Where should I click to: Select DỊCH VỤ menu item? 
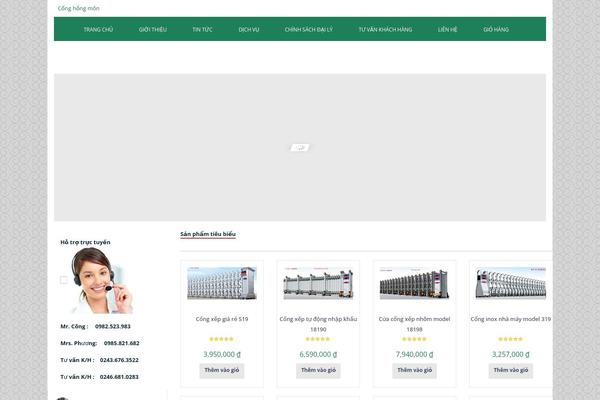(249, 29)
